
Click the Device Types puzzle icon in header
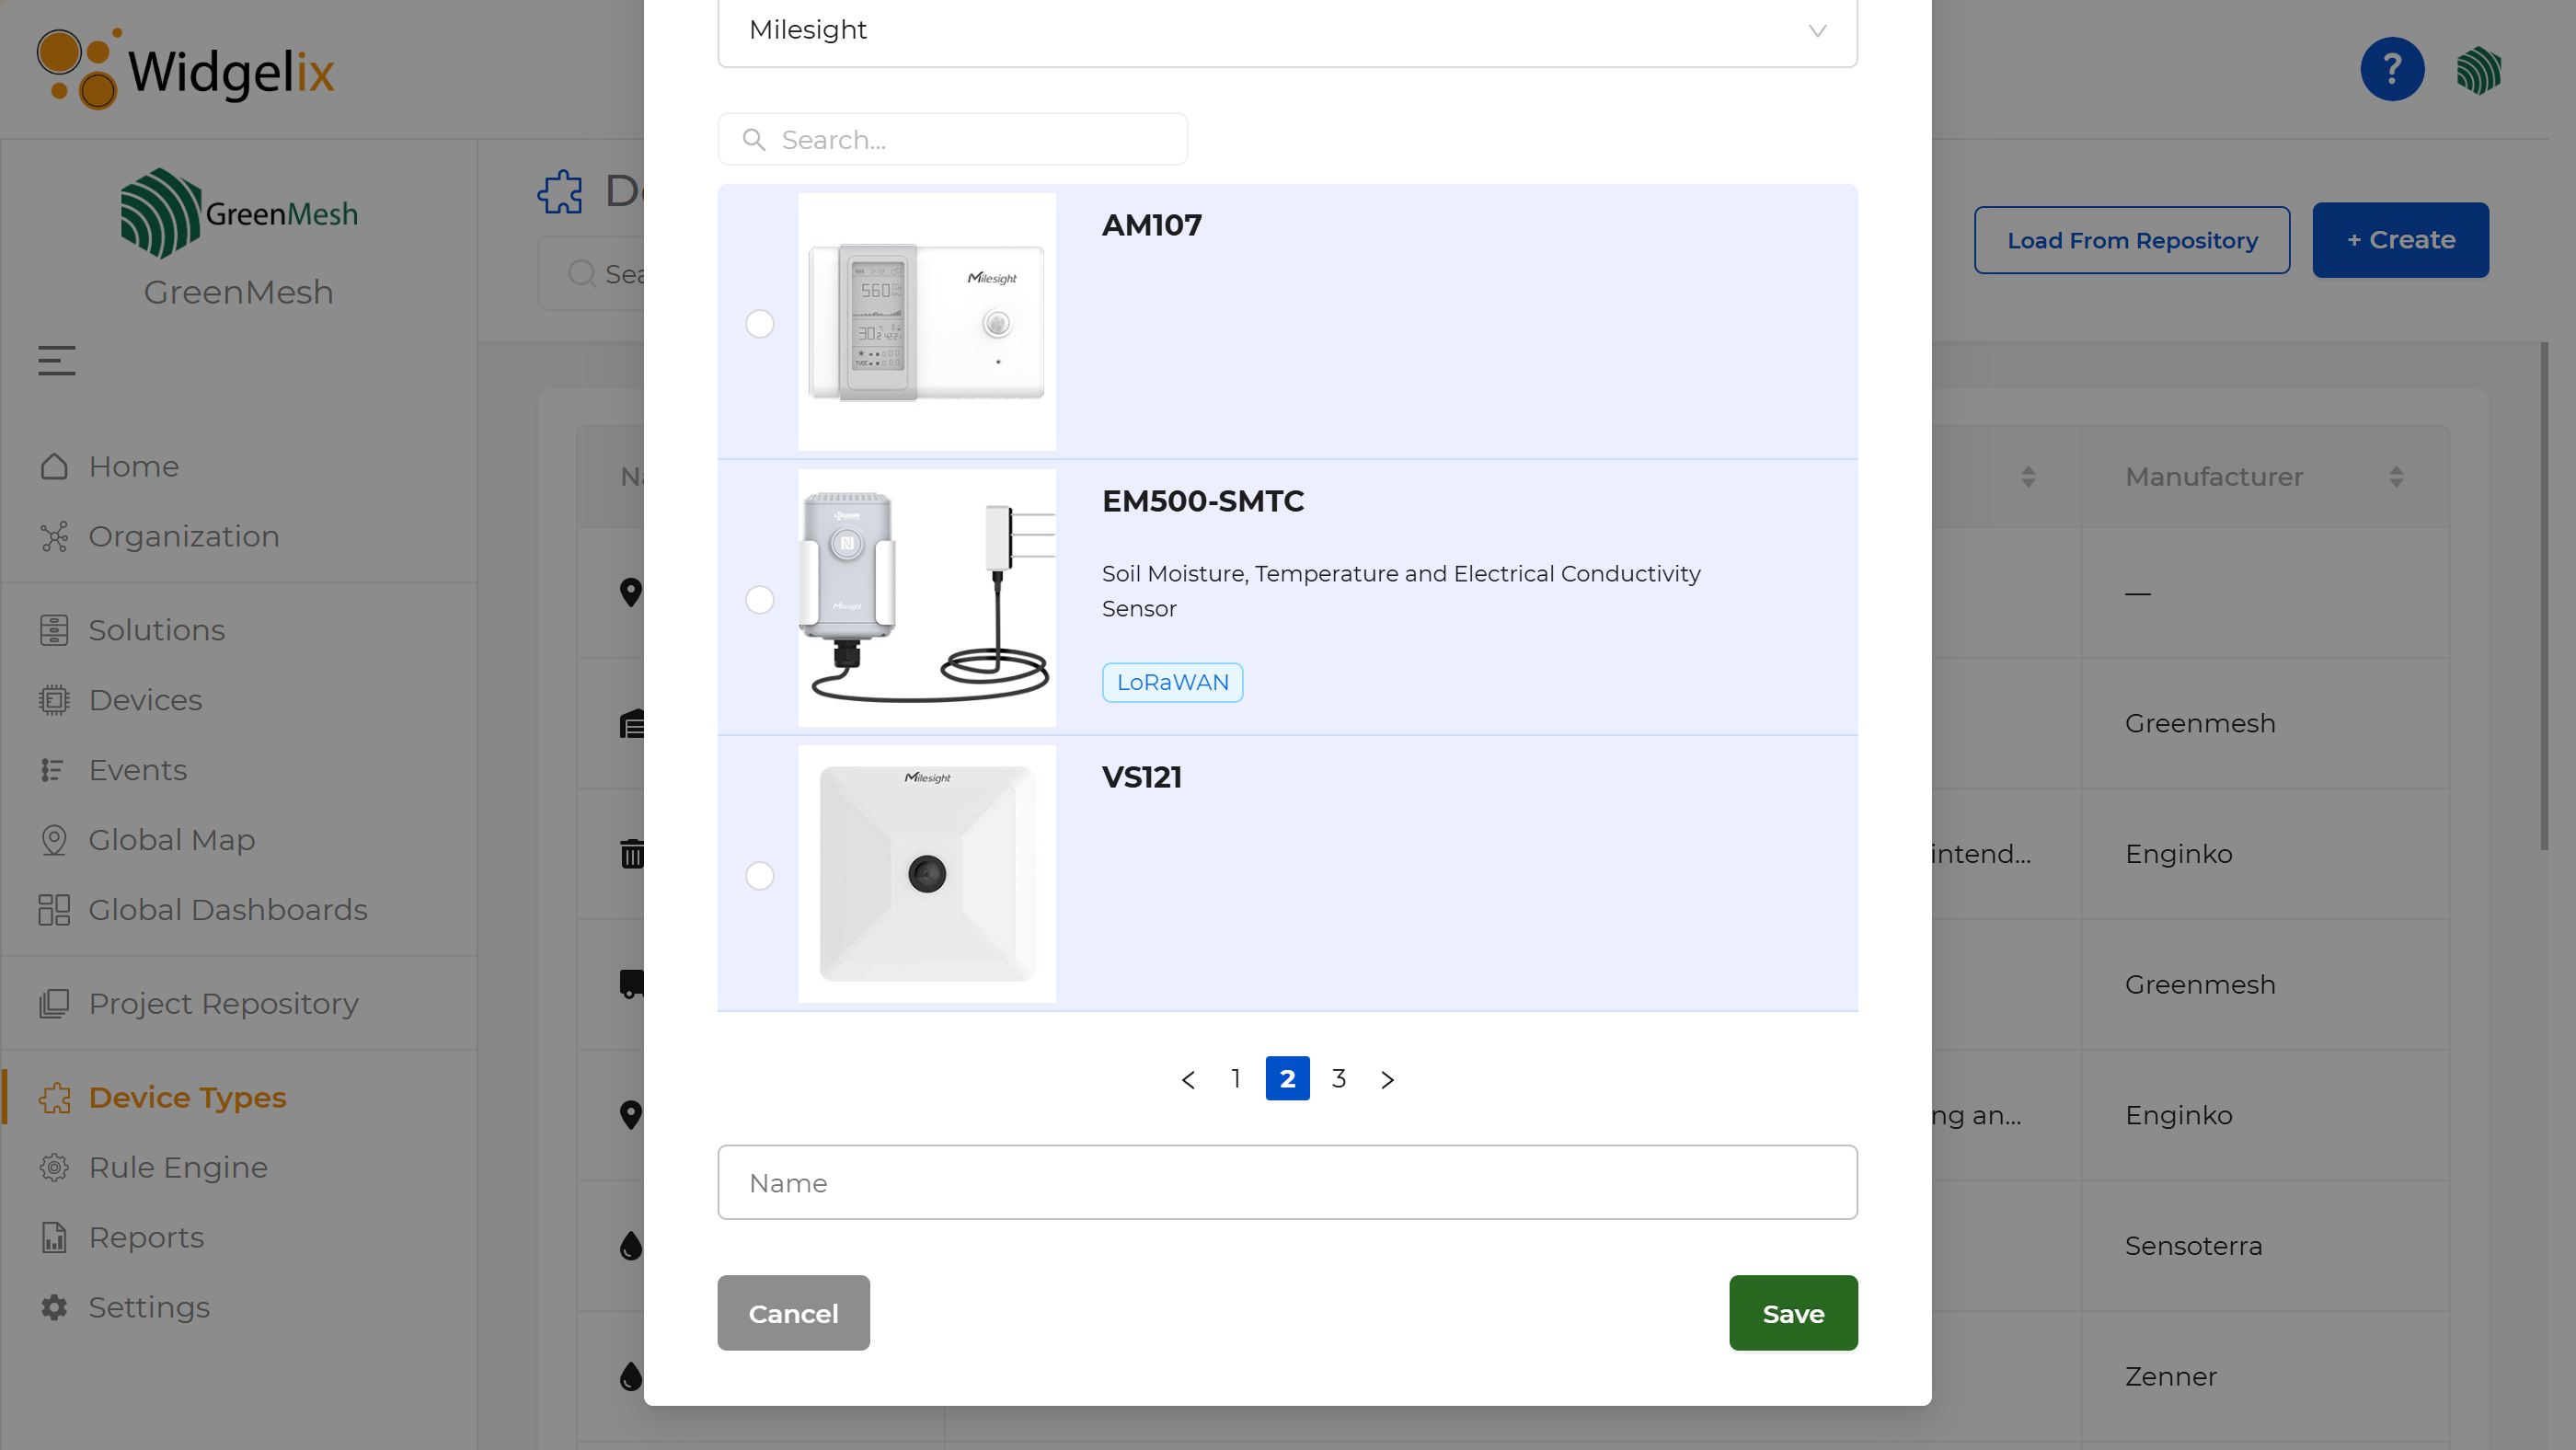pyautogui.click(x=560, y=191)
